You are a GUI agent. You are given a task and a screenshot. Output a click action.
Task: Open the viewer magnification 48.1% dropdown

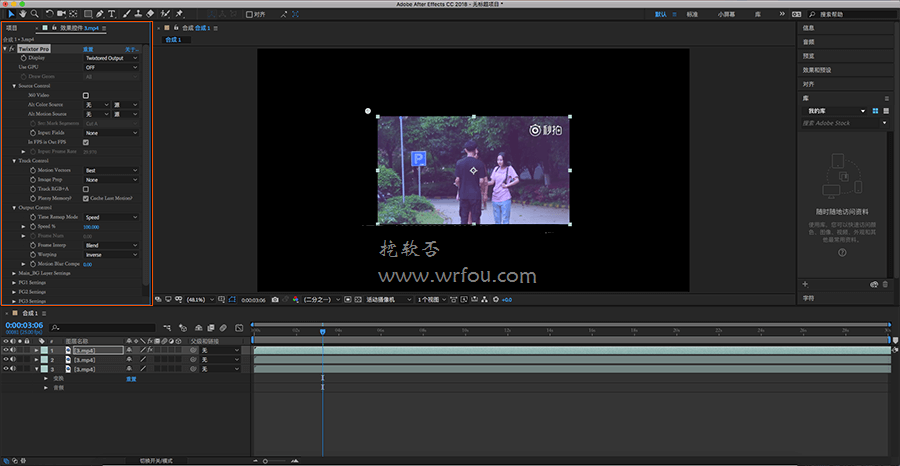point(200,300)
